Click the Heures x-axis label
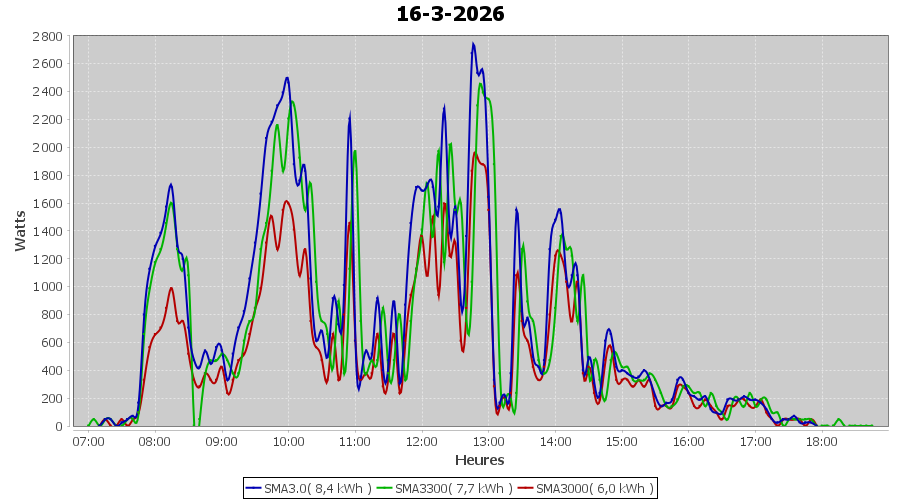The image size is (900, 500). pyautogui.click(x=480, y=460)
